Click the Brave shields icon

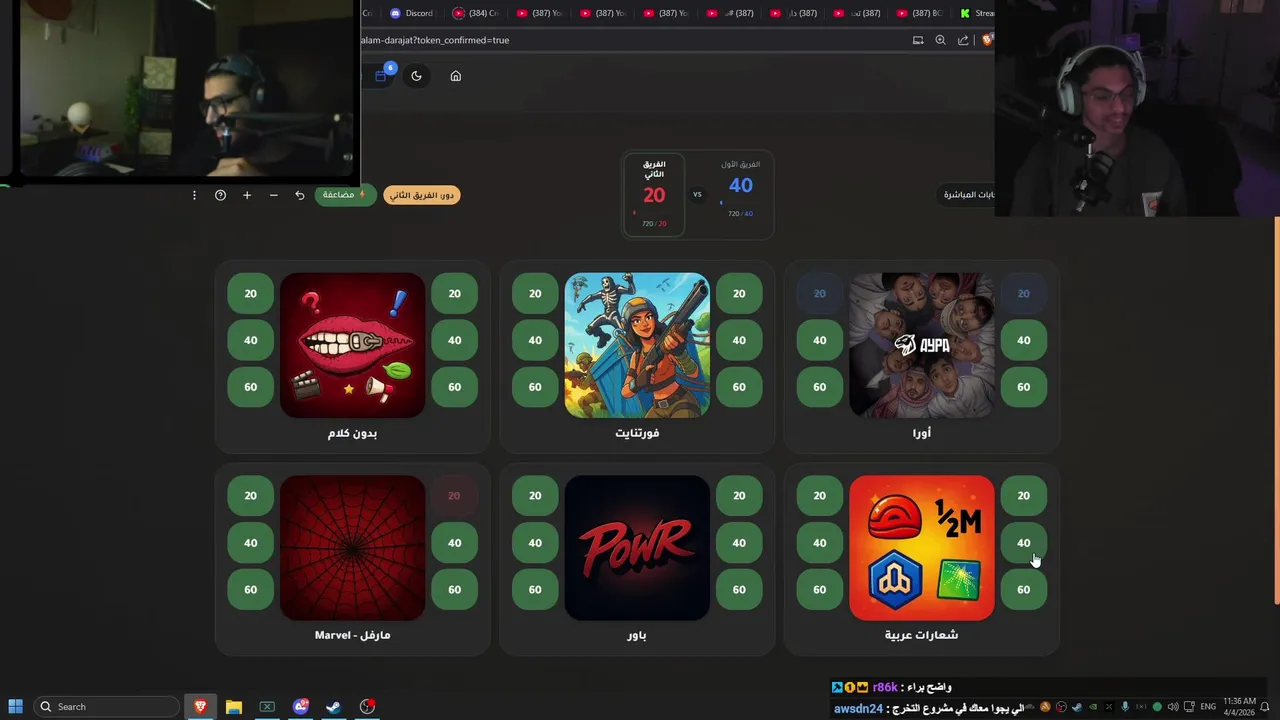pyautogui.click(x=987, y=40)
